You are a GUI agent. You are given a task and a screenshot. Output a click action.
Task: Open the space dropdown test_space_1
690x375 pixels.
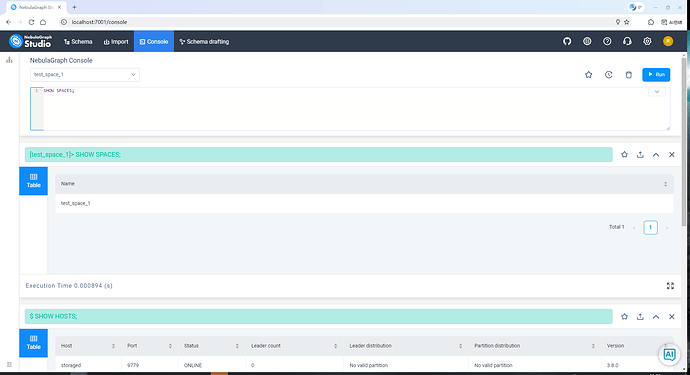click(84, 74)
